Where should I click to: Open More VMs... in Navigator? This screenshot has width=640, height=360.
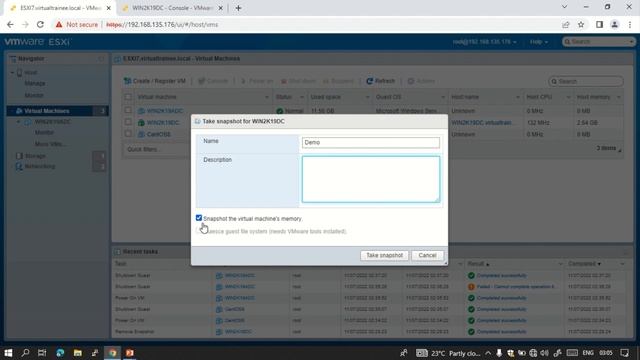pos(50,144)
